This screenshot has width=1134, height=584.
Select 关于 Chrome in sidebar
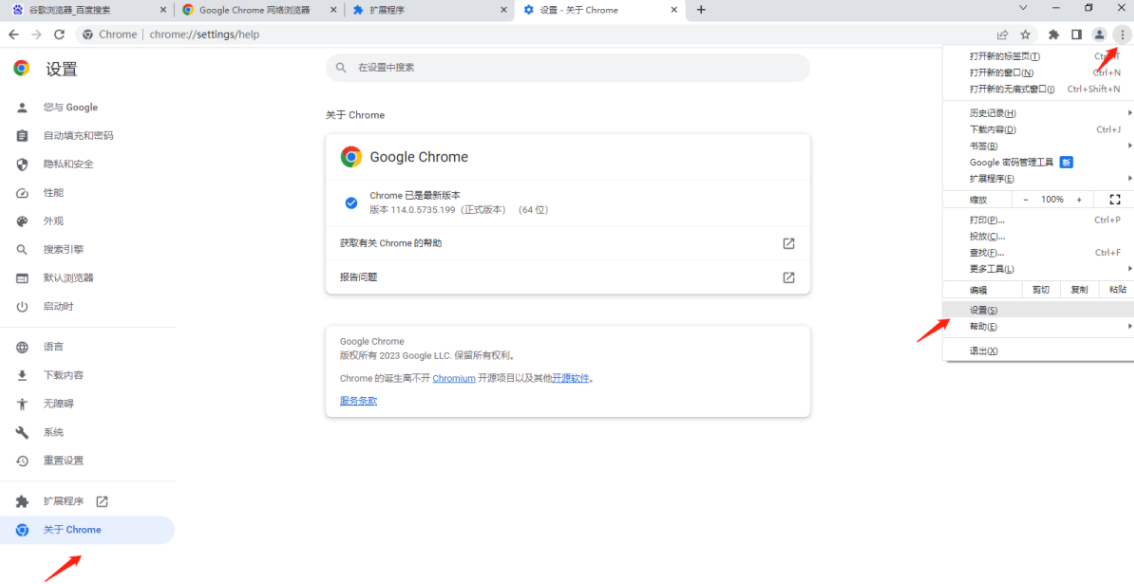(87, 530)
